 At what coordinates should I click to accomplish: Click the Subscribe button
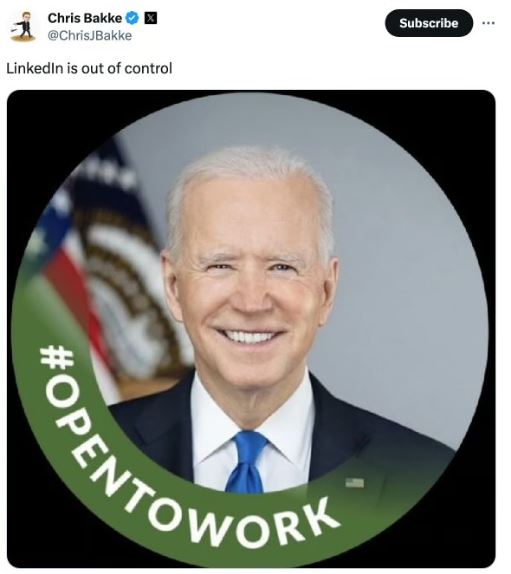[x=429, y=23]
